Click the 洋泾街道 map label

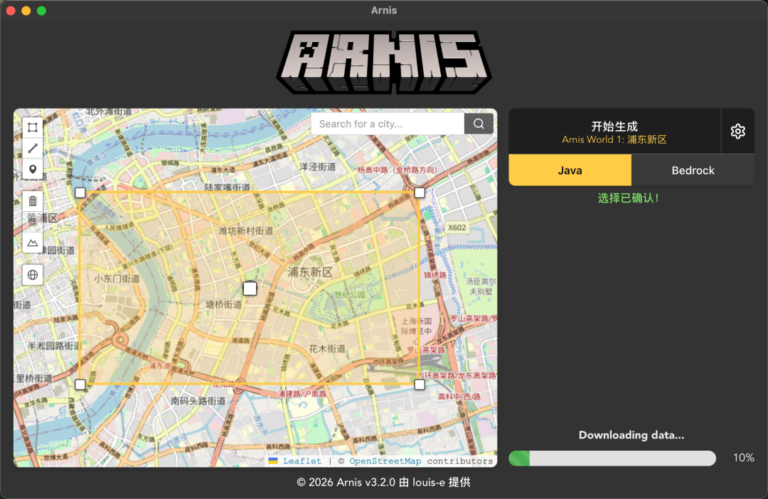(x=318, y=167)
